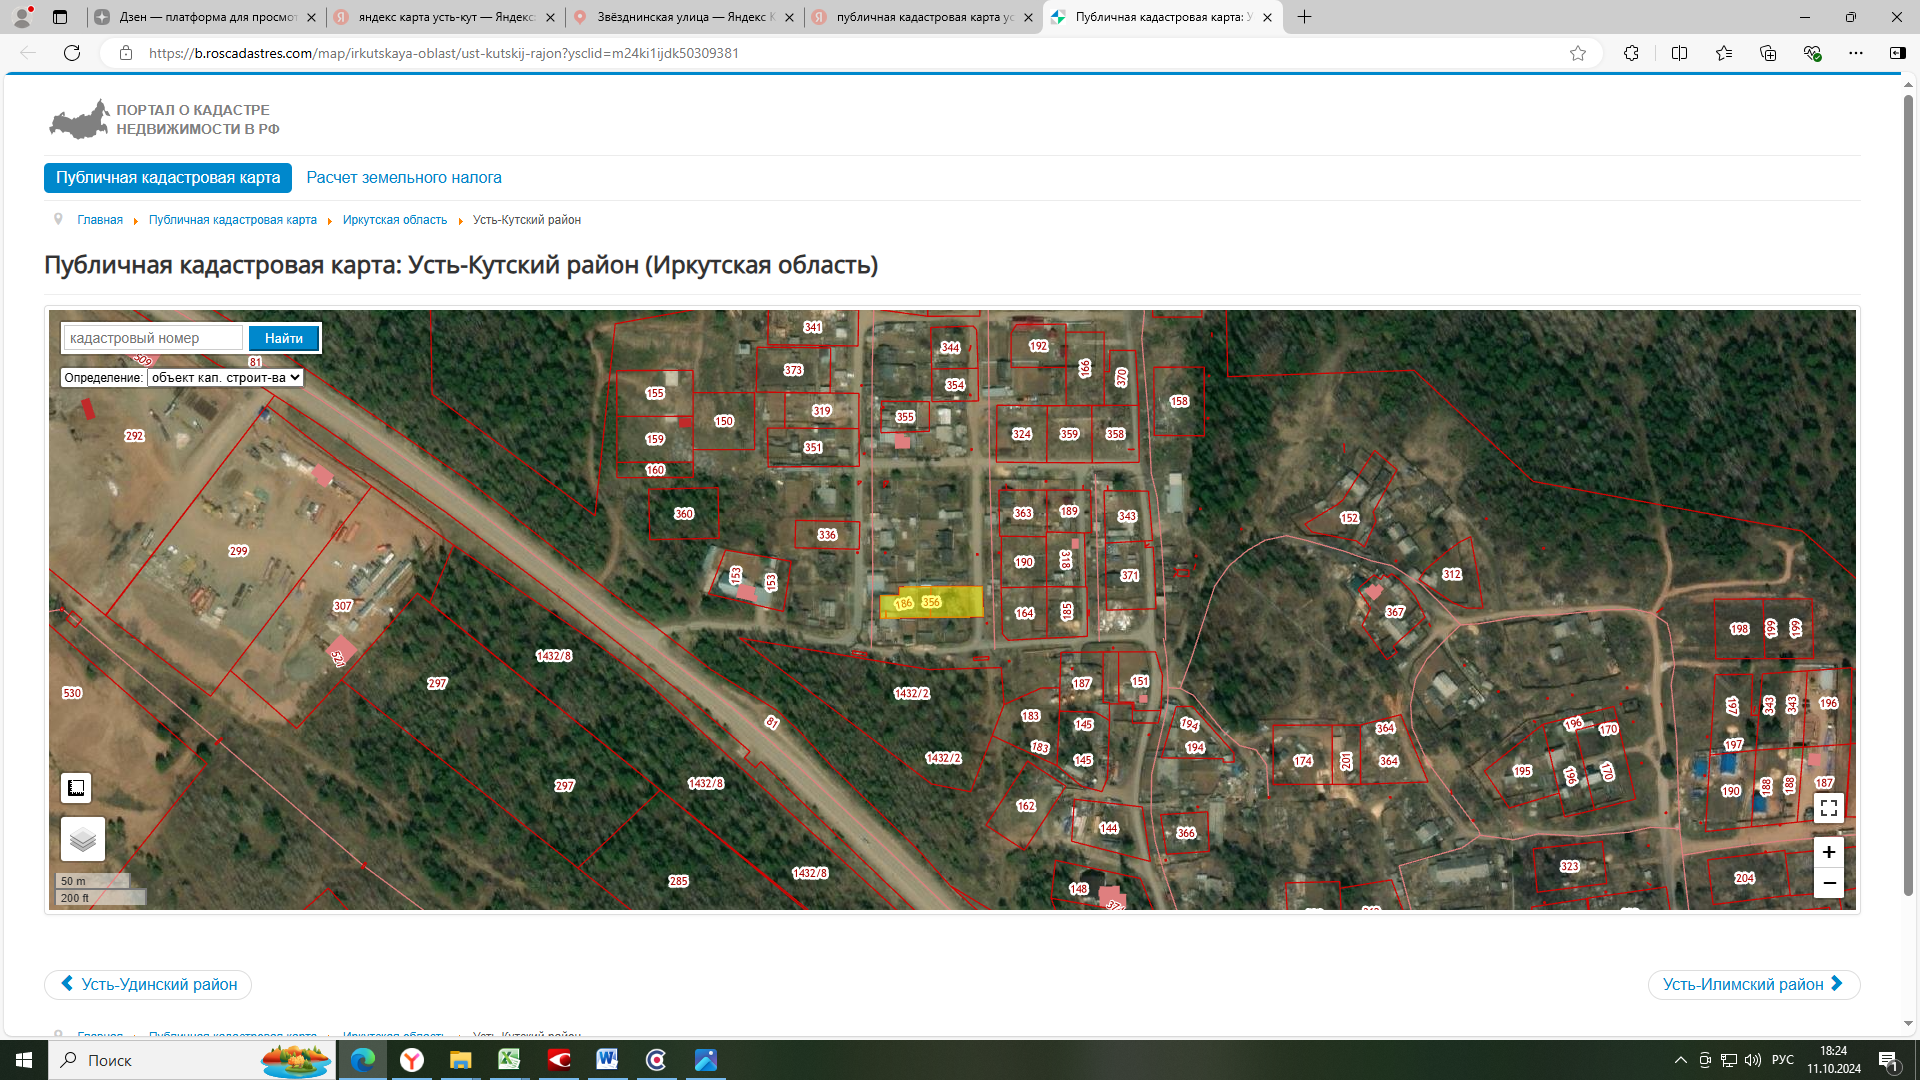Screen dimensions: 1920x1080
Task: Open Windows Start menu
Action: 24,1060
